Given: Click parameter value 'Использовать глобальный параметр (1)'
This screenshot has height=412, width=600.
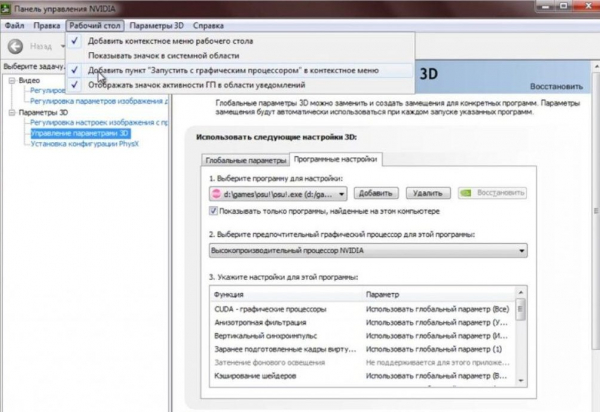Looking at the screenshot, I should [434, 349].
